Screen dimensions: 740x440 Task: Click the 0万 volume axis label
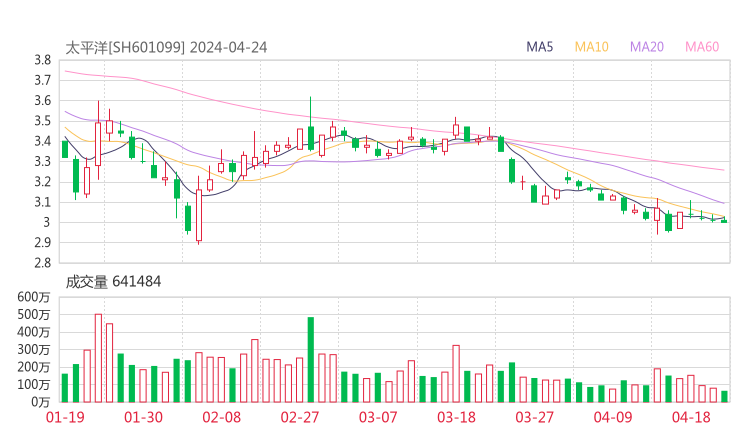(41, 402)
